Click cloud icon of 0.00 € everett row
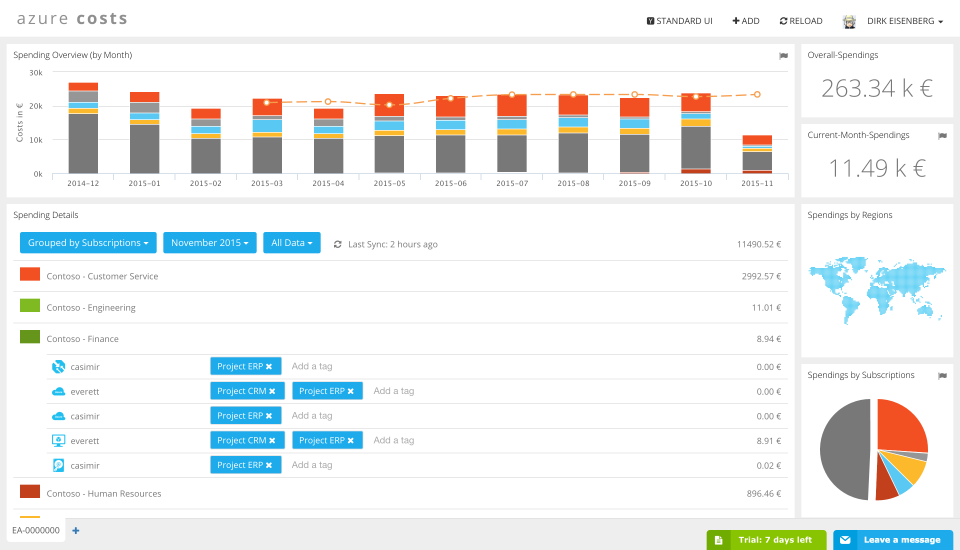Image resolution: width=960 pixels, height=550 pixels. (x=58, y=391)
